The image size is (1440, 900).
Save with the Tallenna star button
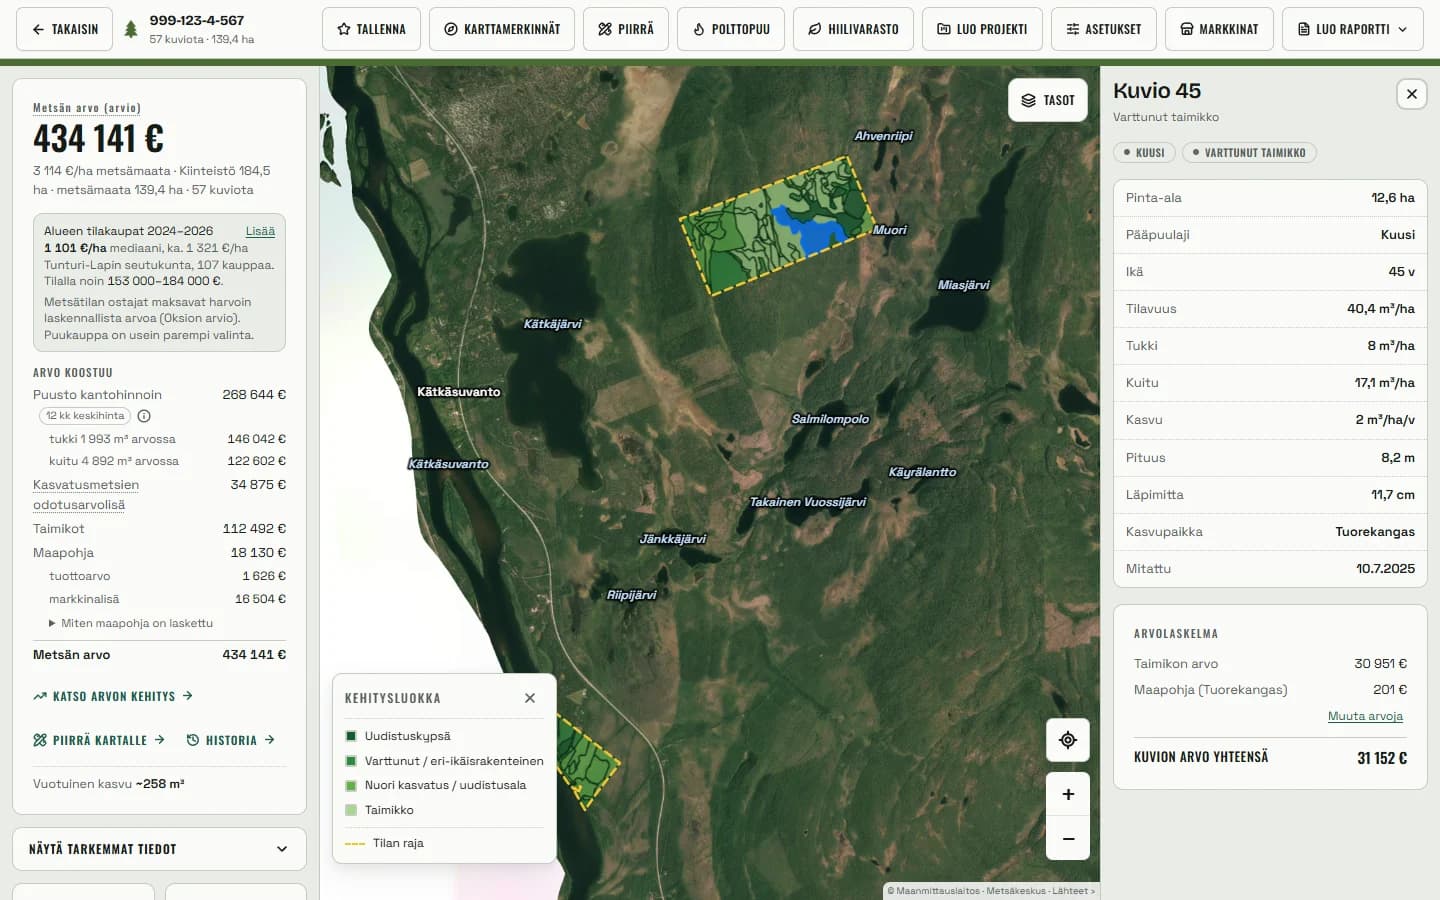tap(371, 29)
